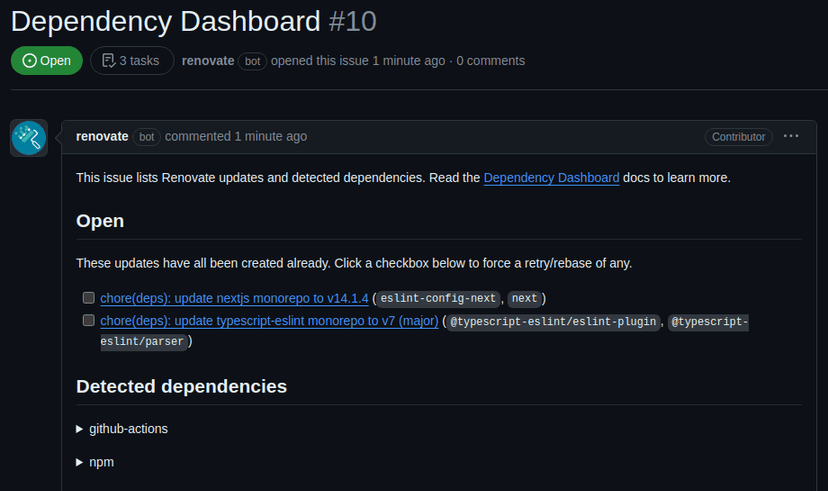Select the eslint-config-next package label
This screenshot has width=828, height=491.
pyautogui.click(x=437, y=298)
